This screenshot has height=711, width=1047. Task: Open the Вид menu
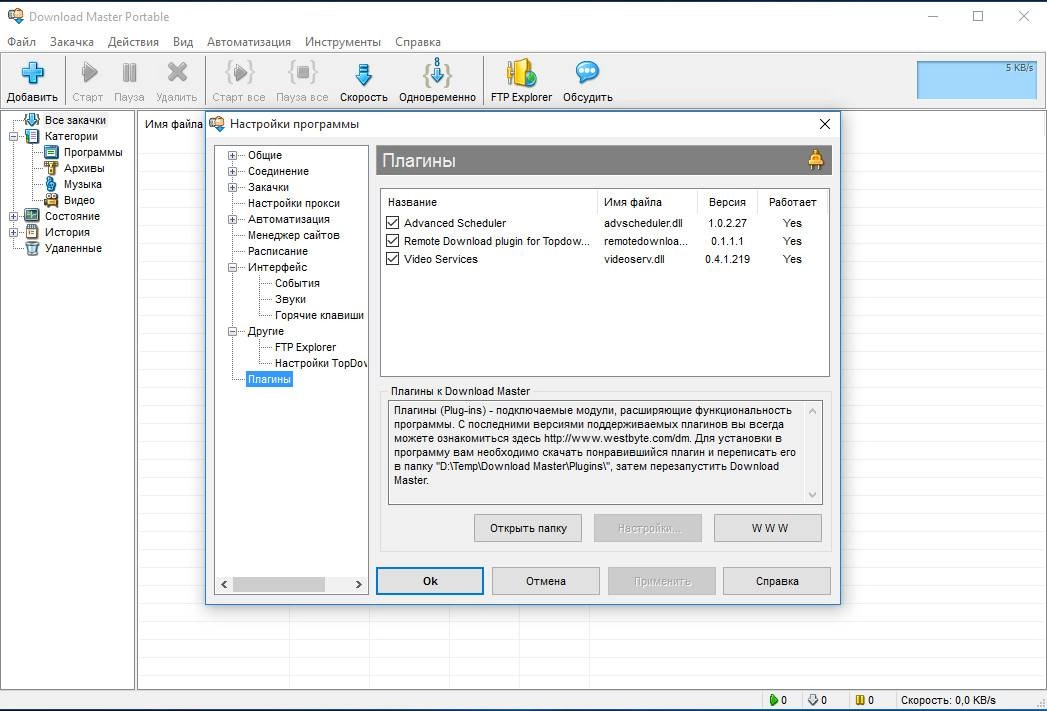(183, 42)
